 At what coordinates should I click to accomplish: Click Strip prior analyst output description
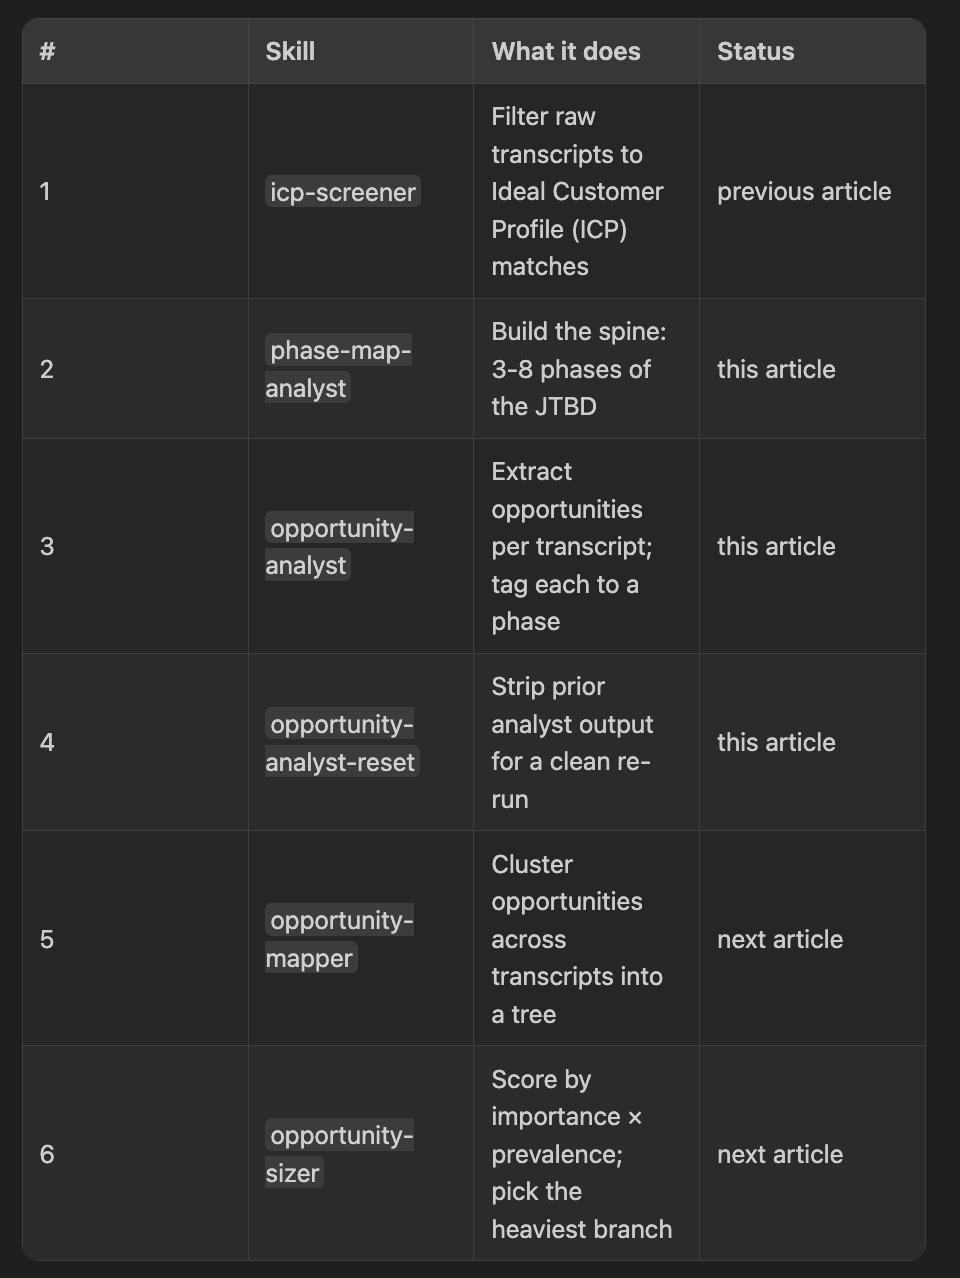[x=572, y=743]
